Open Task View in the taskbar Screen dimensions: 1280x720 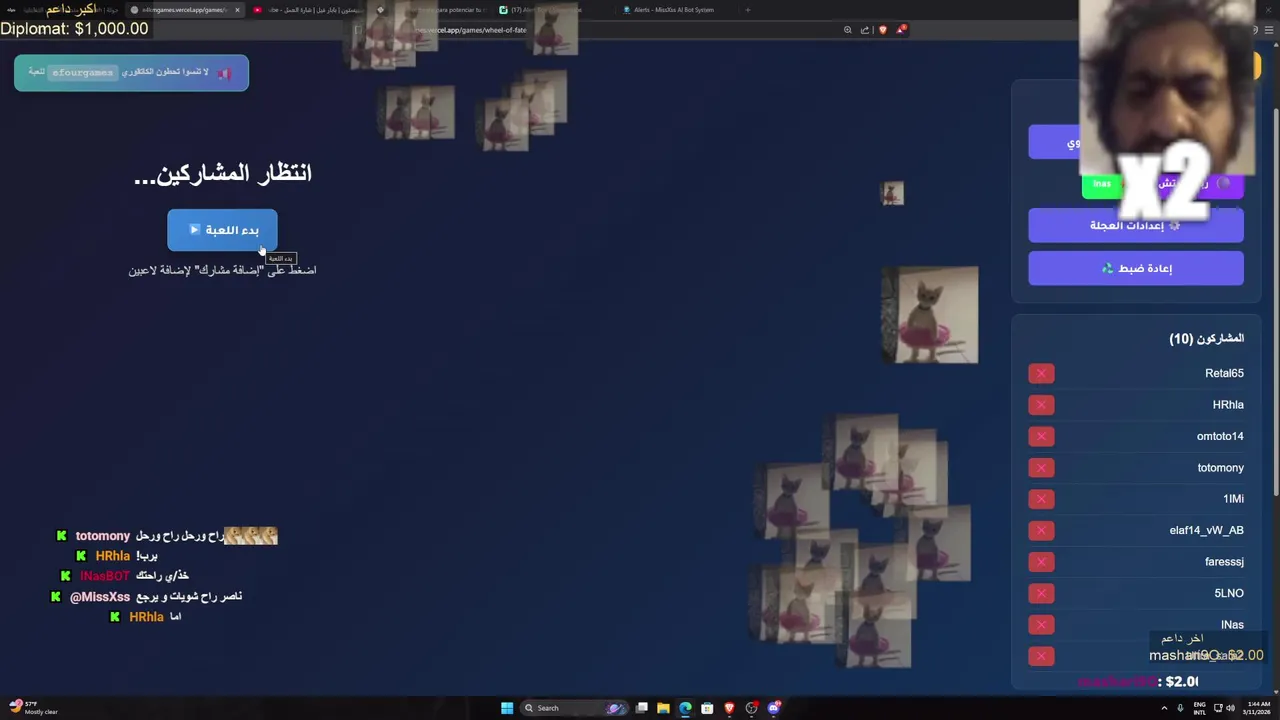[641, 708]
